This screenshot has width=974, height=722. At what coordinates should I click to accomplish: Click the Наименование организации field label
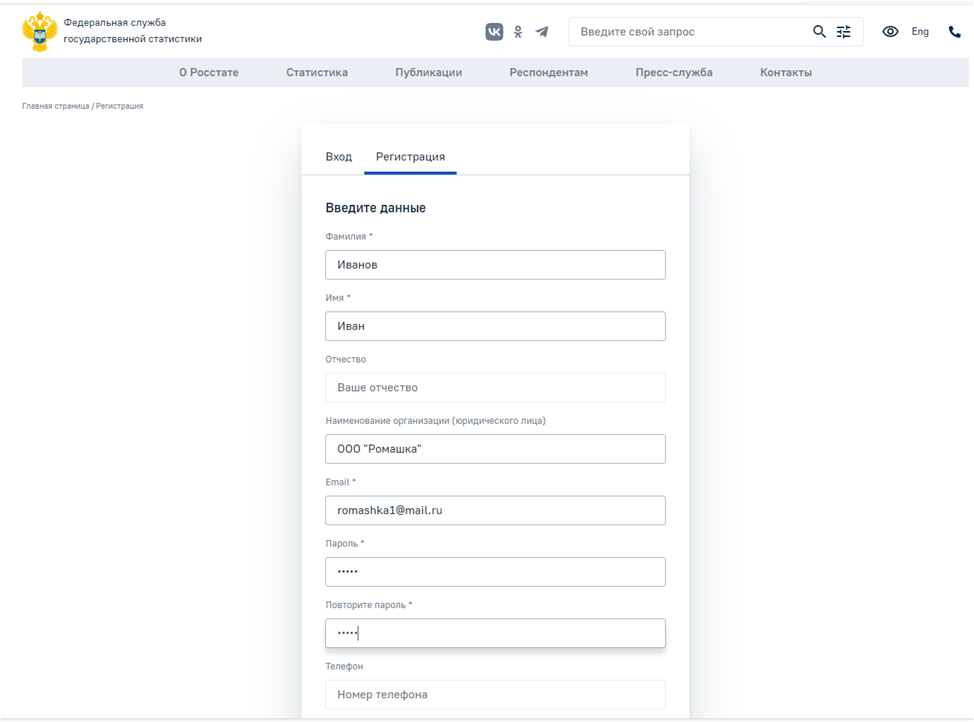point(435,421)
